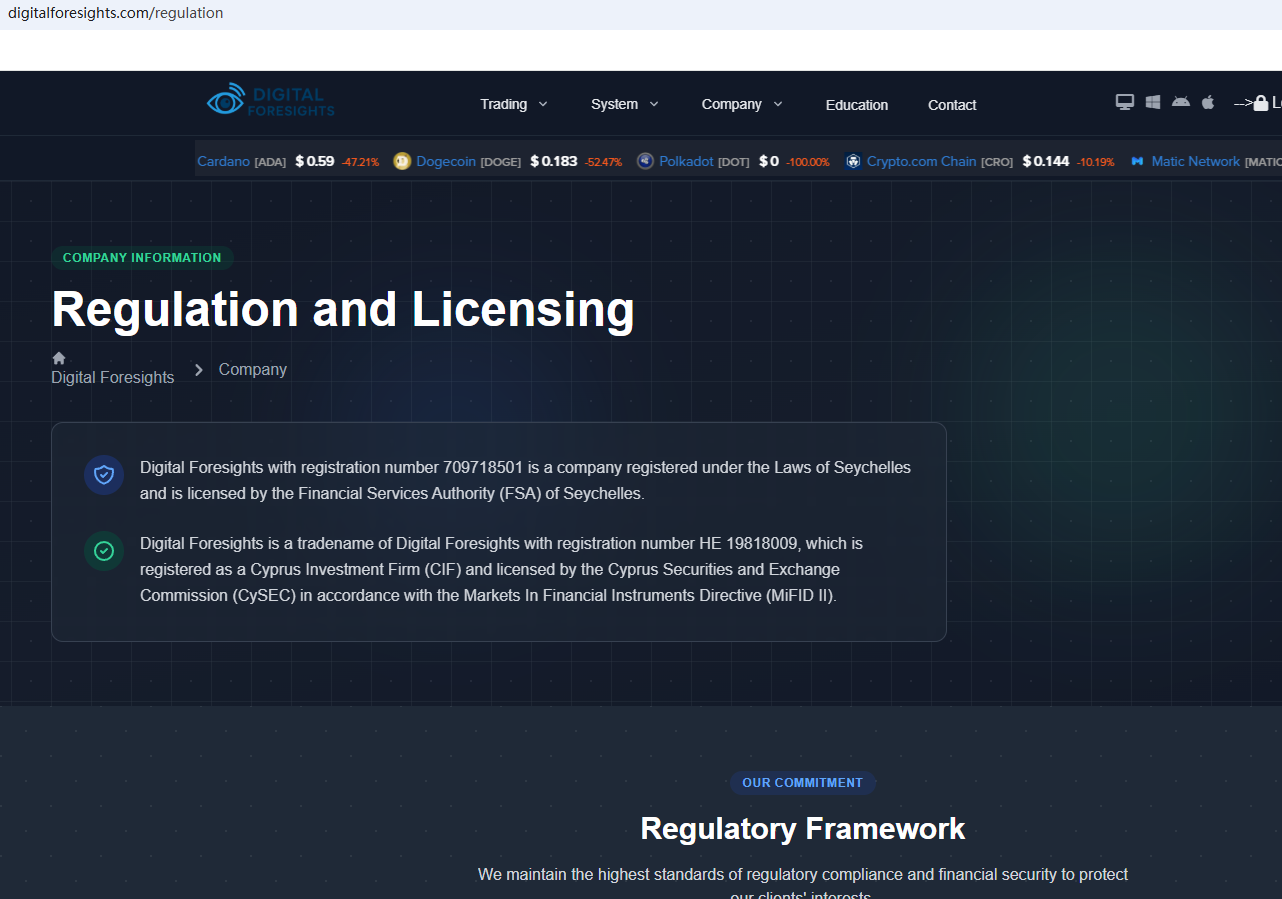
Task: Click the Dogecoin coin icon in ticker
Action: (402, 161)
